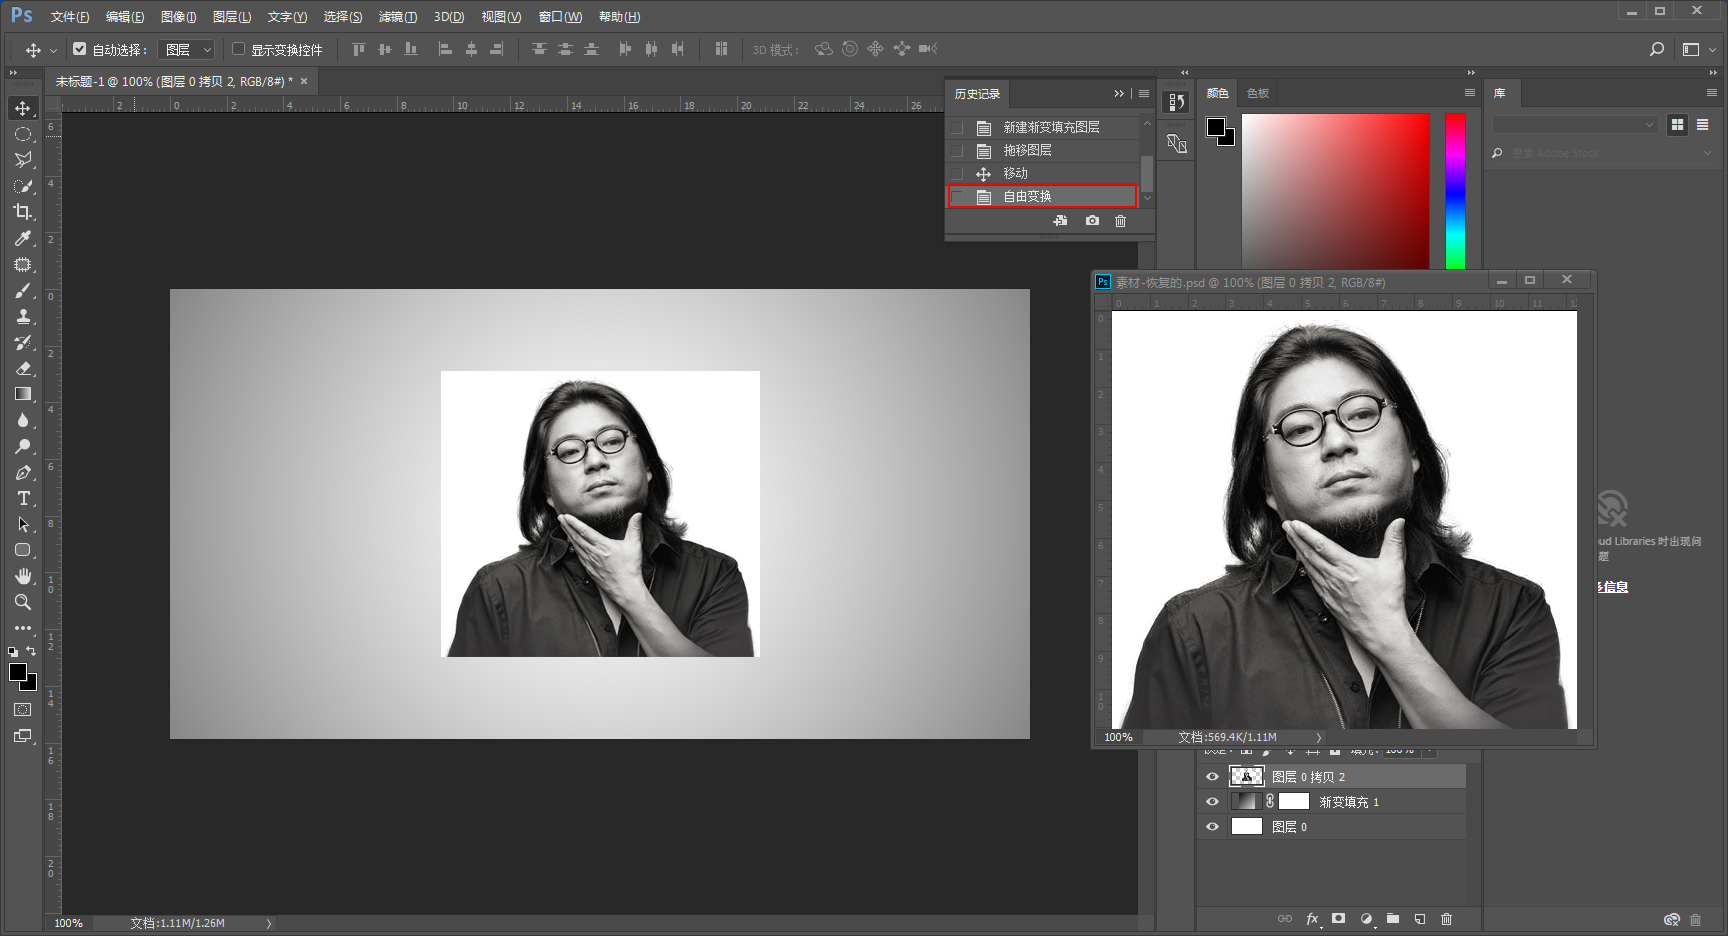Click the camera icon to create snapshot

coord(1092,221)
